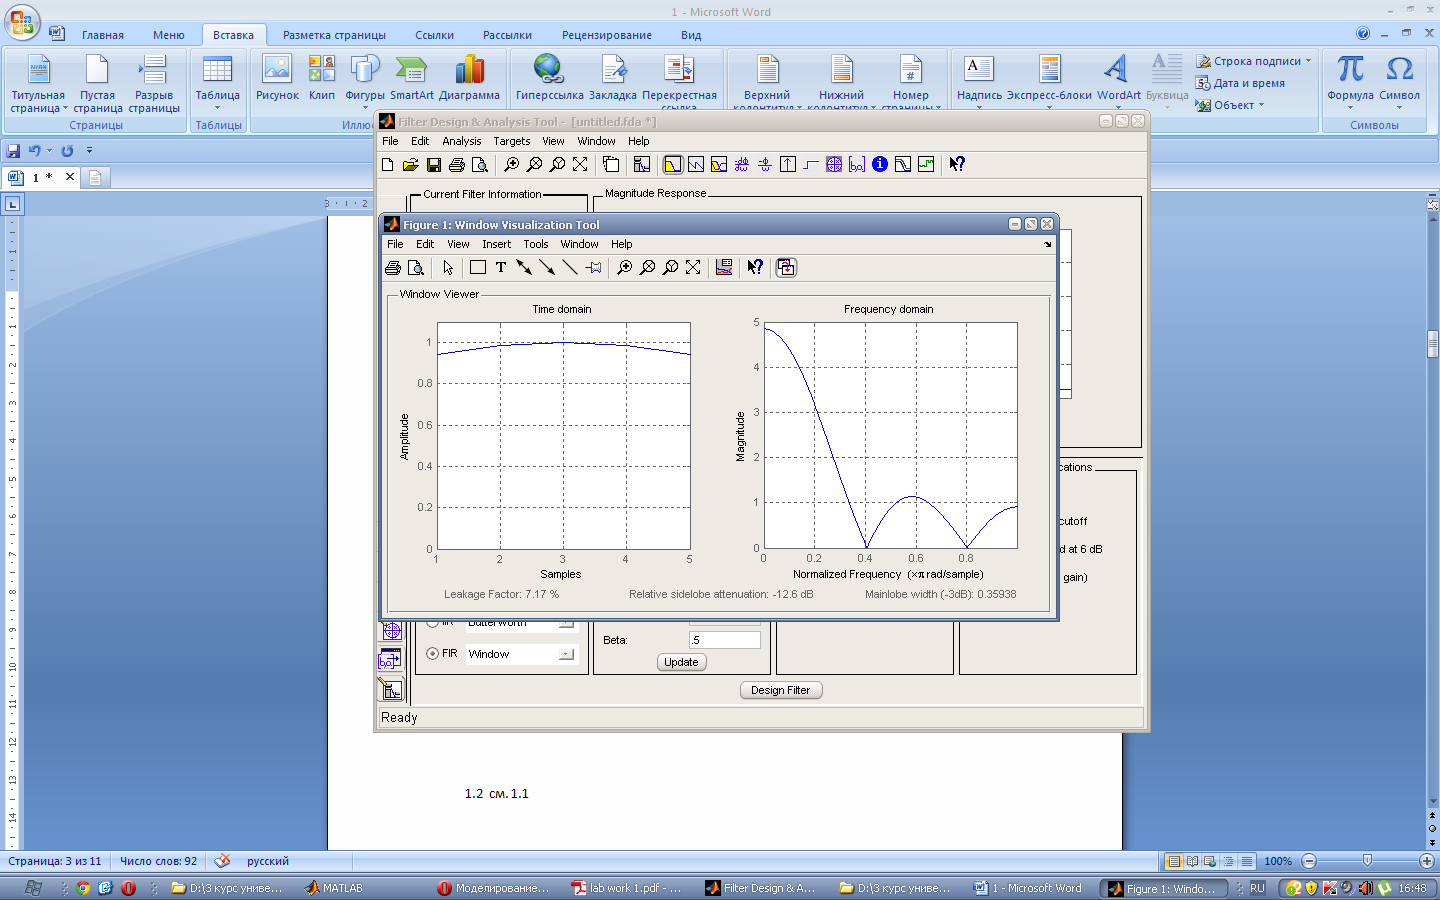Open Символ omega dropdown in Word ribbon

1400,82
